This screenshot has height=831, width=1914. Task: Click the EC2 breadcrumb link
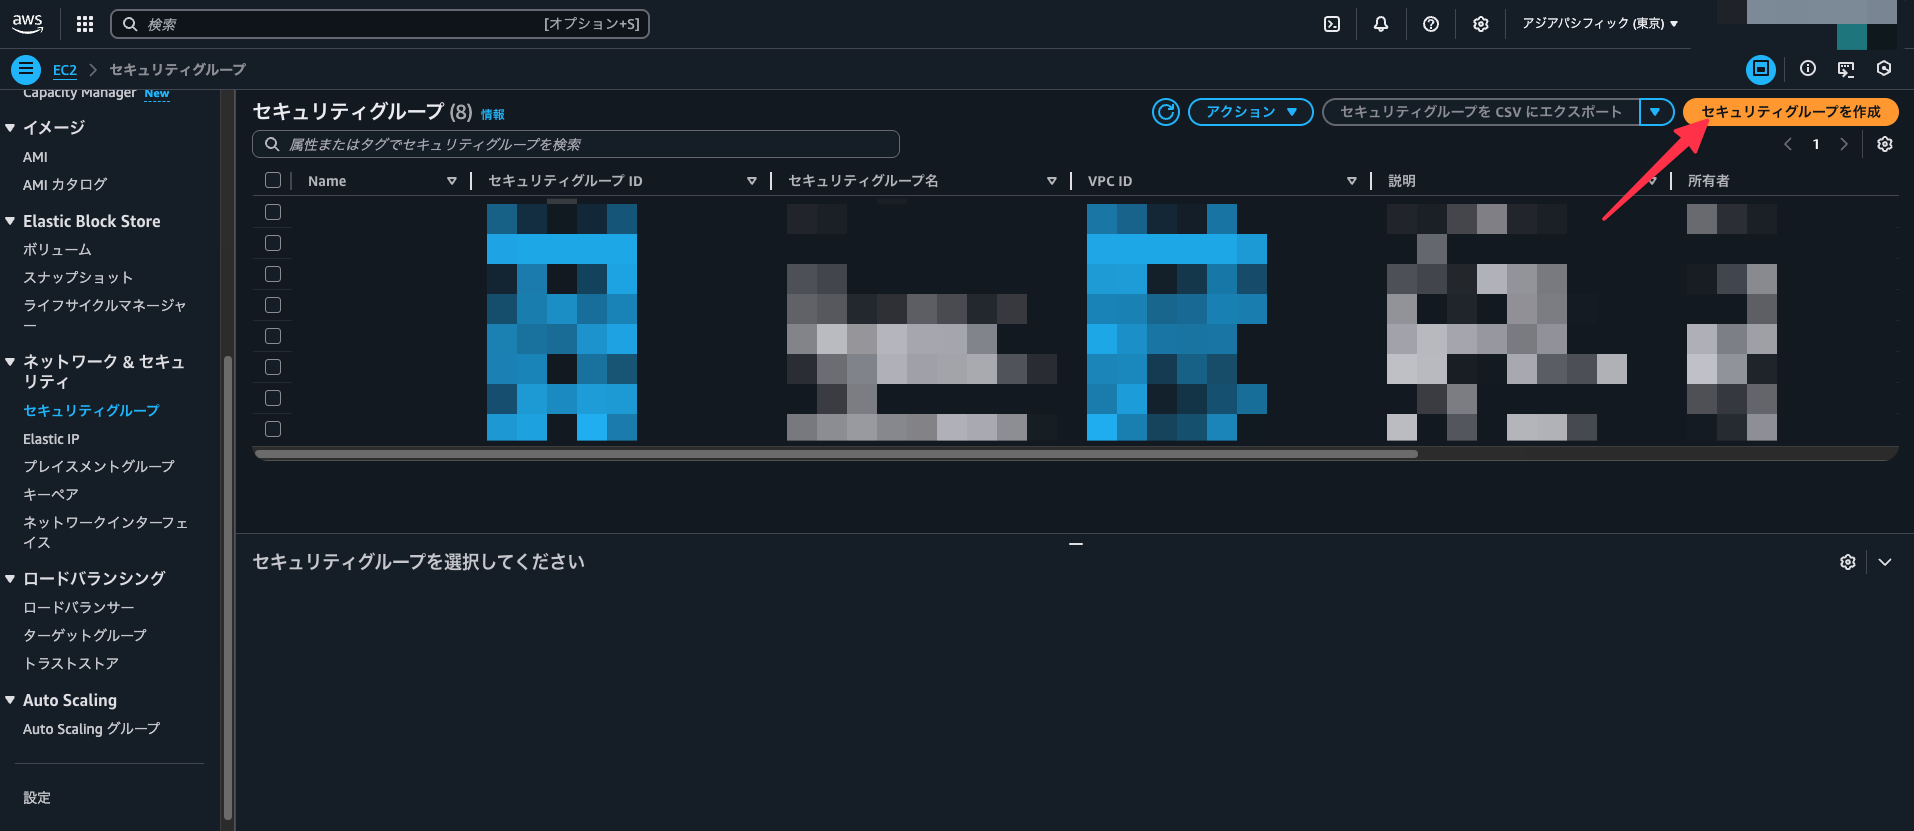(65, 70)
